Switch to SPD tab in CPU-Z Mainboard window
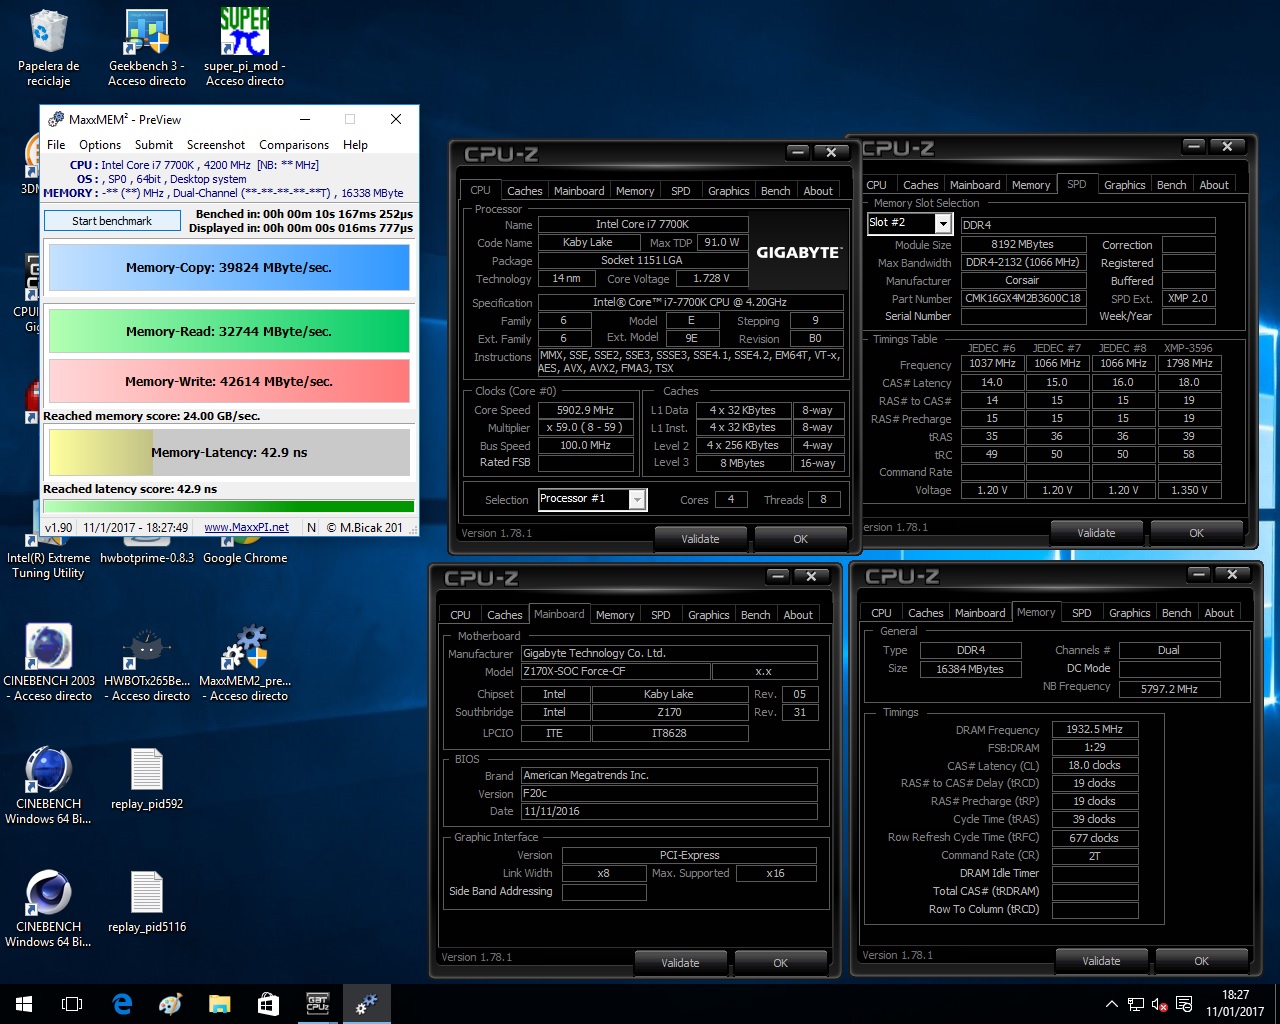Image resolution: width=1280 pixels, height=1024 pixels. pyautogui.click(x=660, y=615)
